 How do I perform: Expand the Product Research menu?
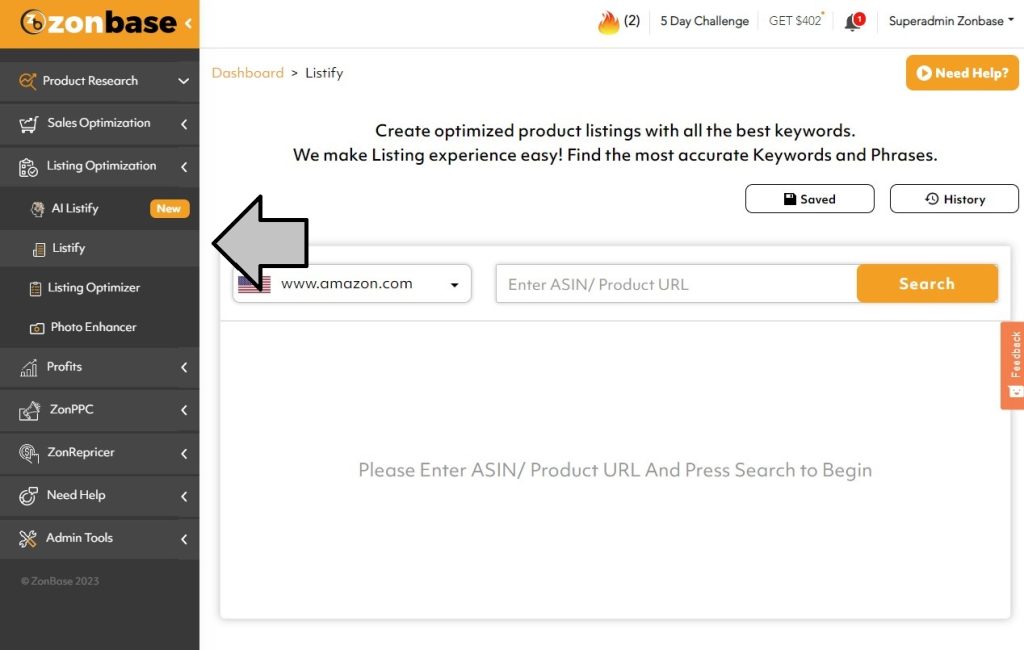[184, 81]
